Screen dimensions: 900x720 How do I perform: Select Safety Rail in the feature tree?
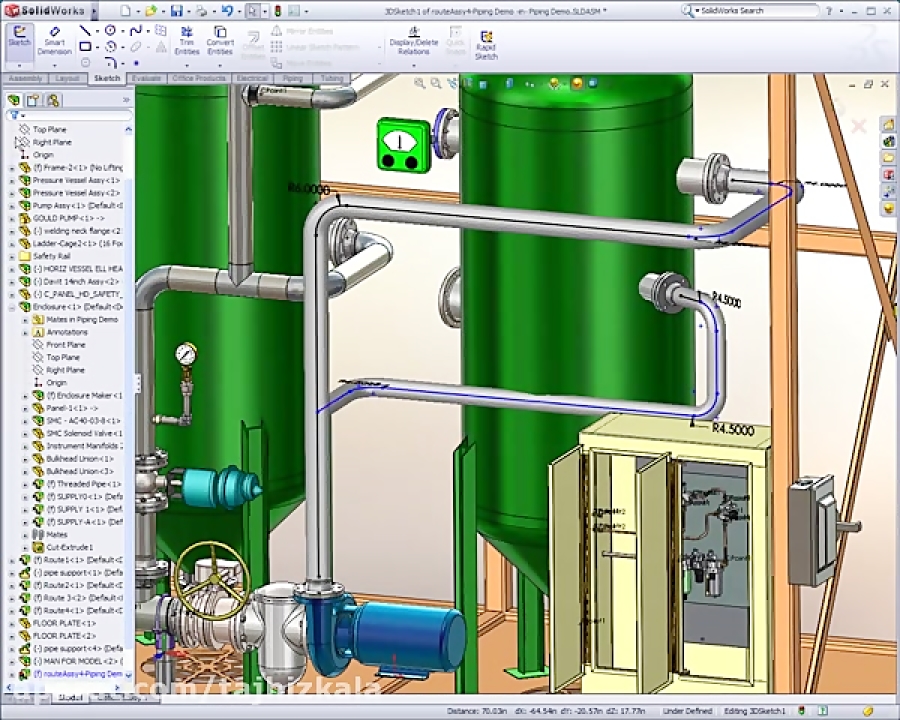[x=52, y=256]
